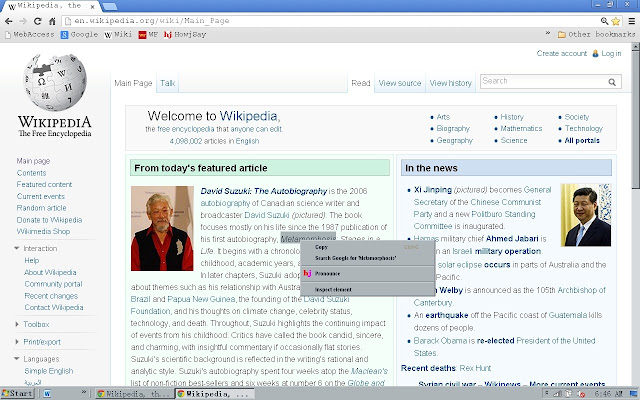Open the Geography portal link
This screenshot has width=640, height=400.
[454, 140]
